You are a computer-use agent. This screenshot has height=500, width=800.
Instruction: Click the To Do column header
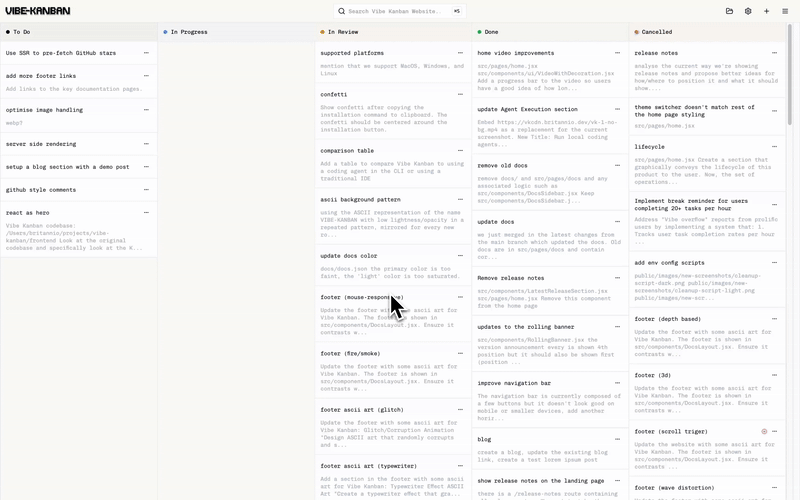tap(79, 32)
